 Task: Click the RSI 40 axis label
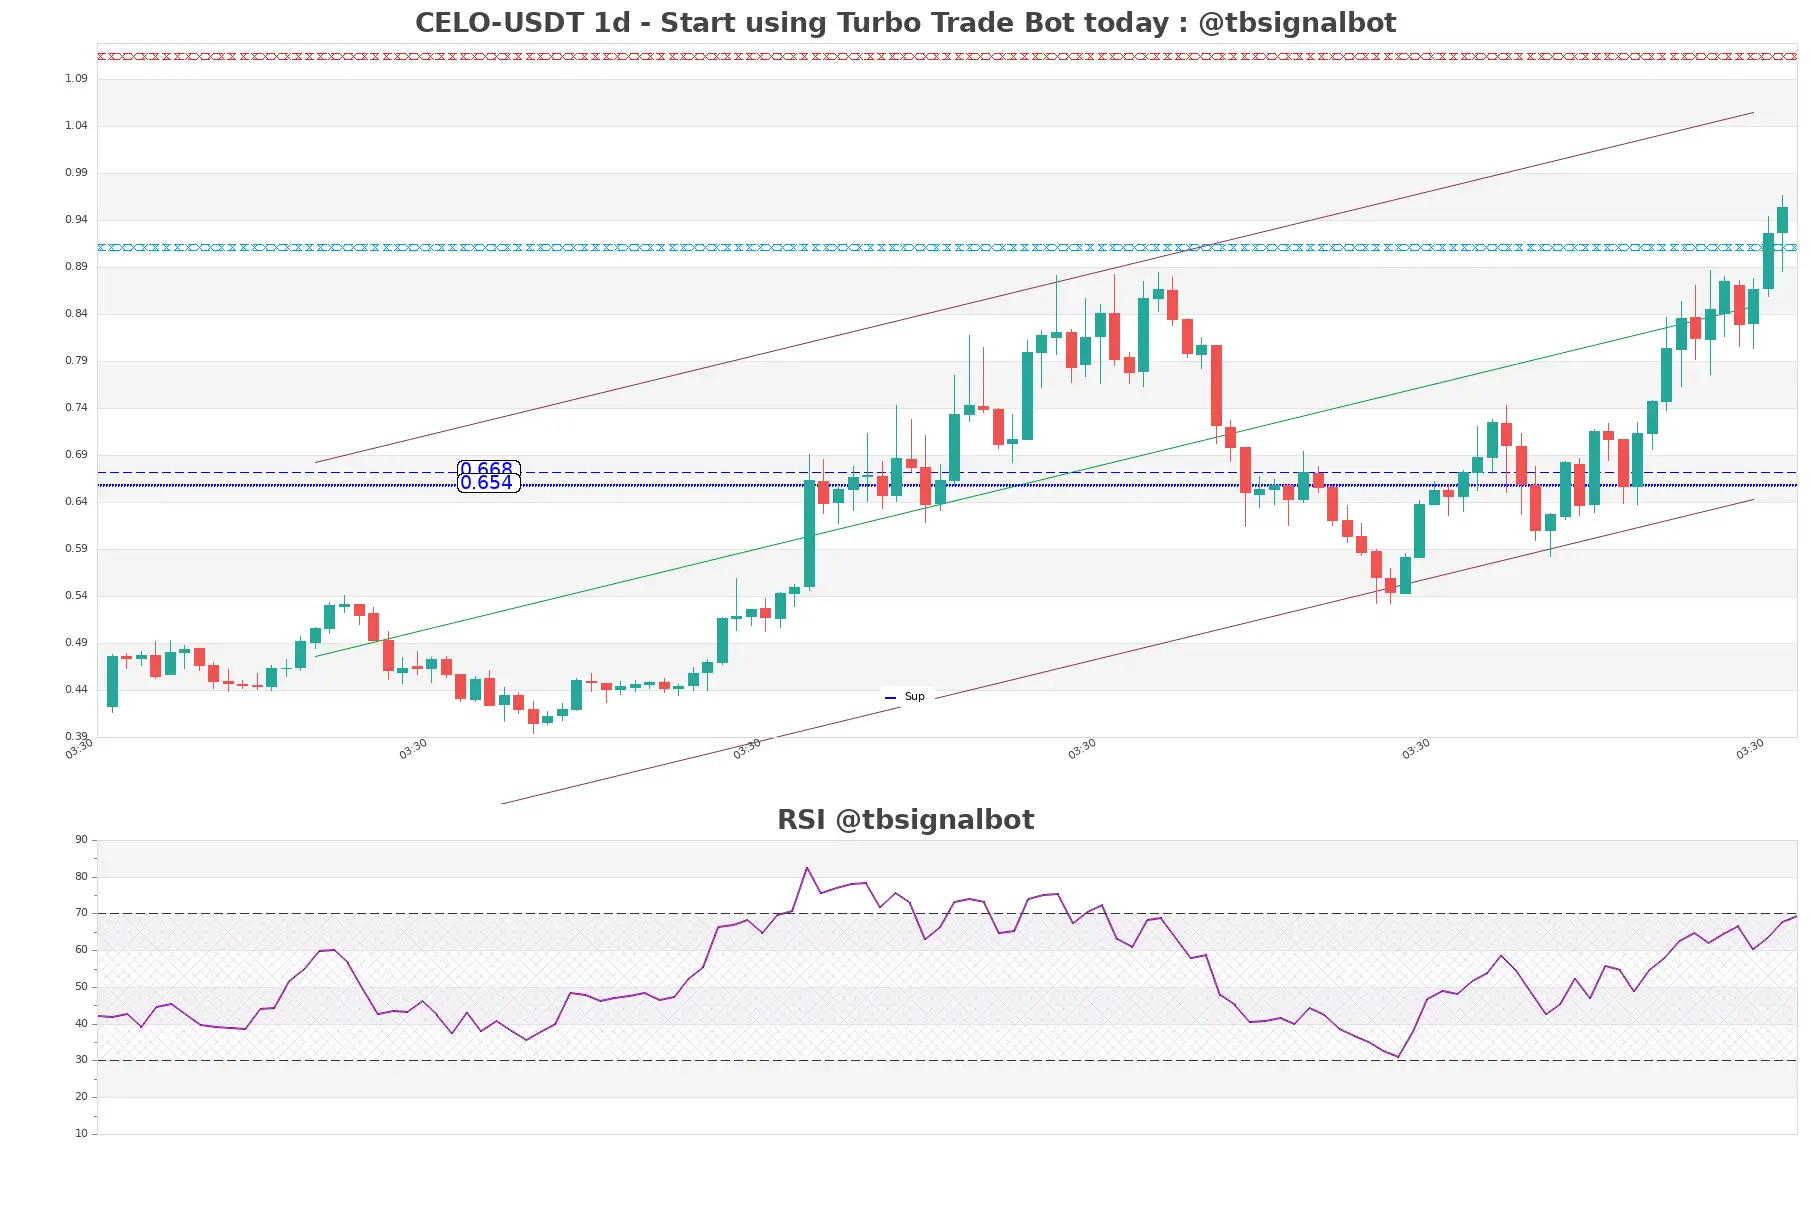coord(81,1023)
